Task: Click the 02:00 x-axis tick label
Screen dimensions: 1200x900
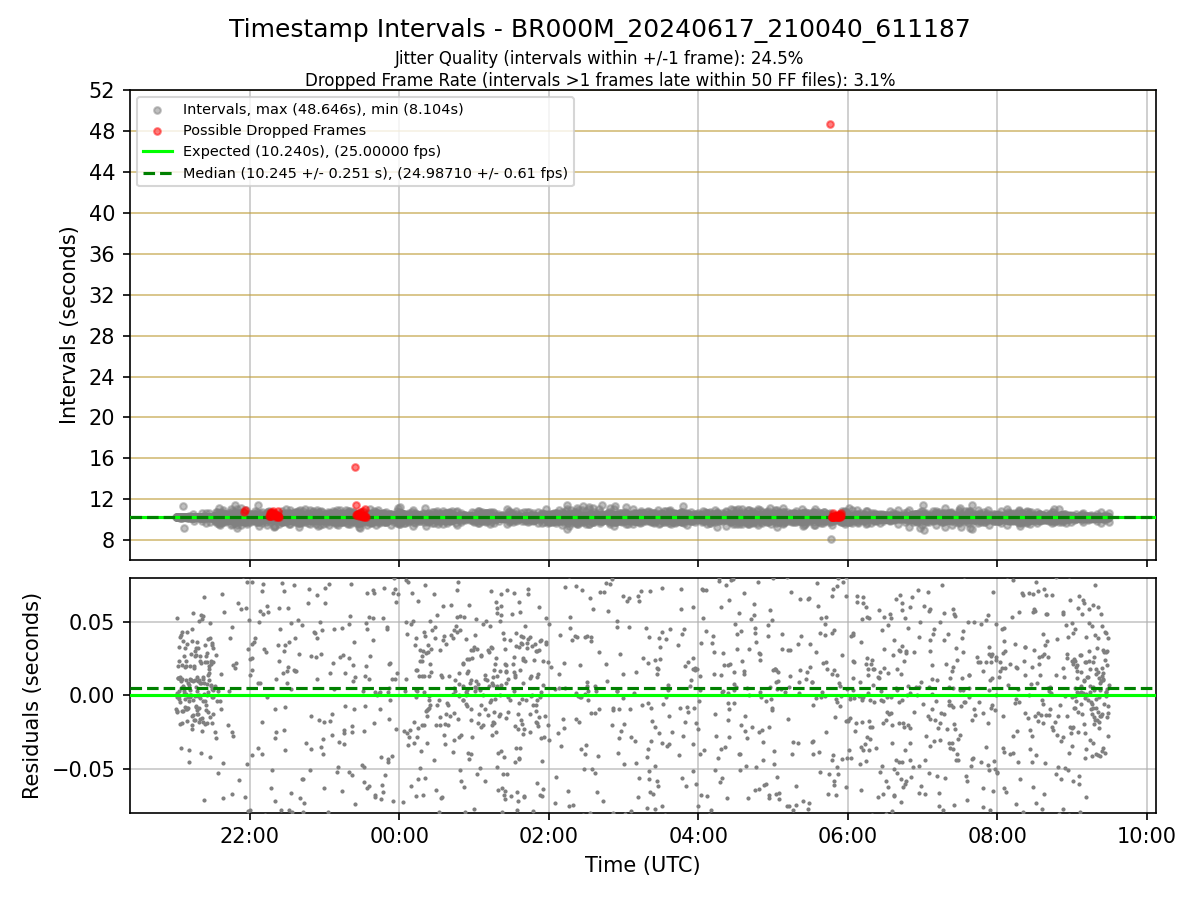Action: pyautogui.click(x=549, y=834)
